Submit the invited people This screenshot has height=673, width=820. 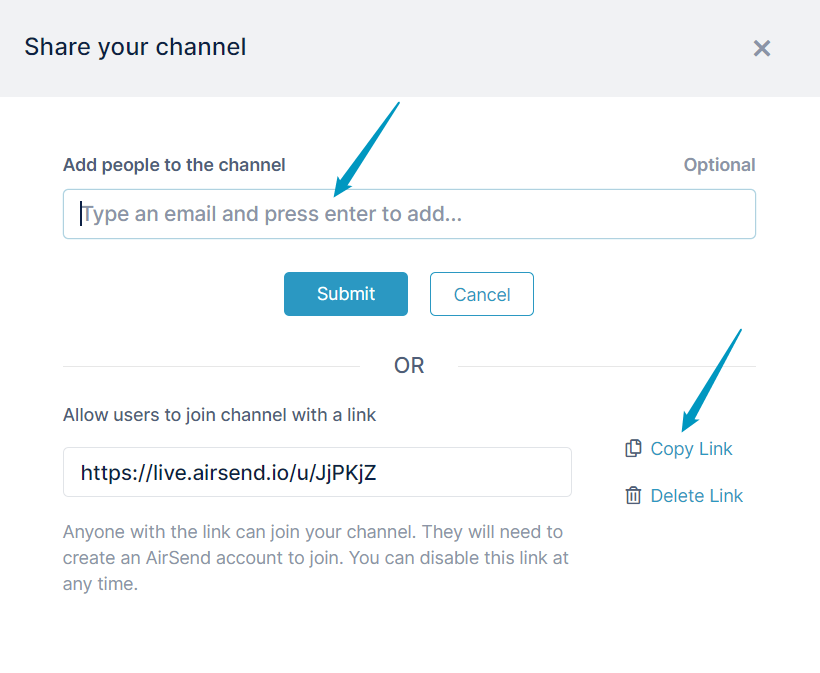pos(346,294)
